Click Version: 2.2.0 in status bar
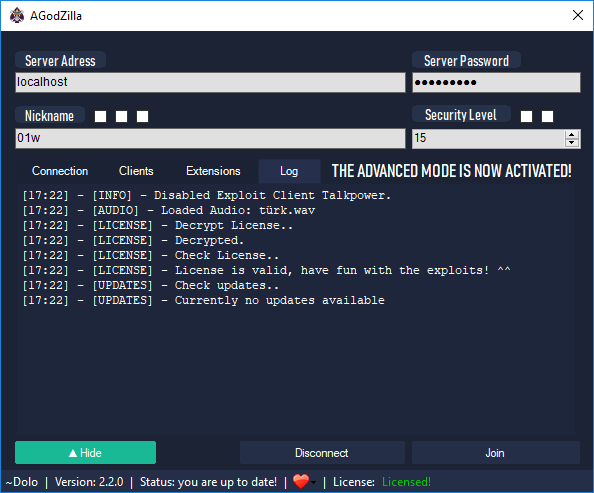594x493 pixels. click(89, 482)
